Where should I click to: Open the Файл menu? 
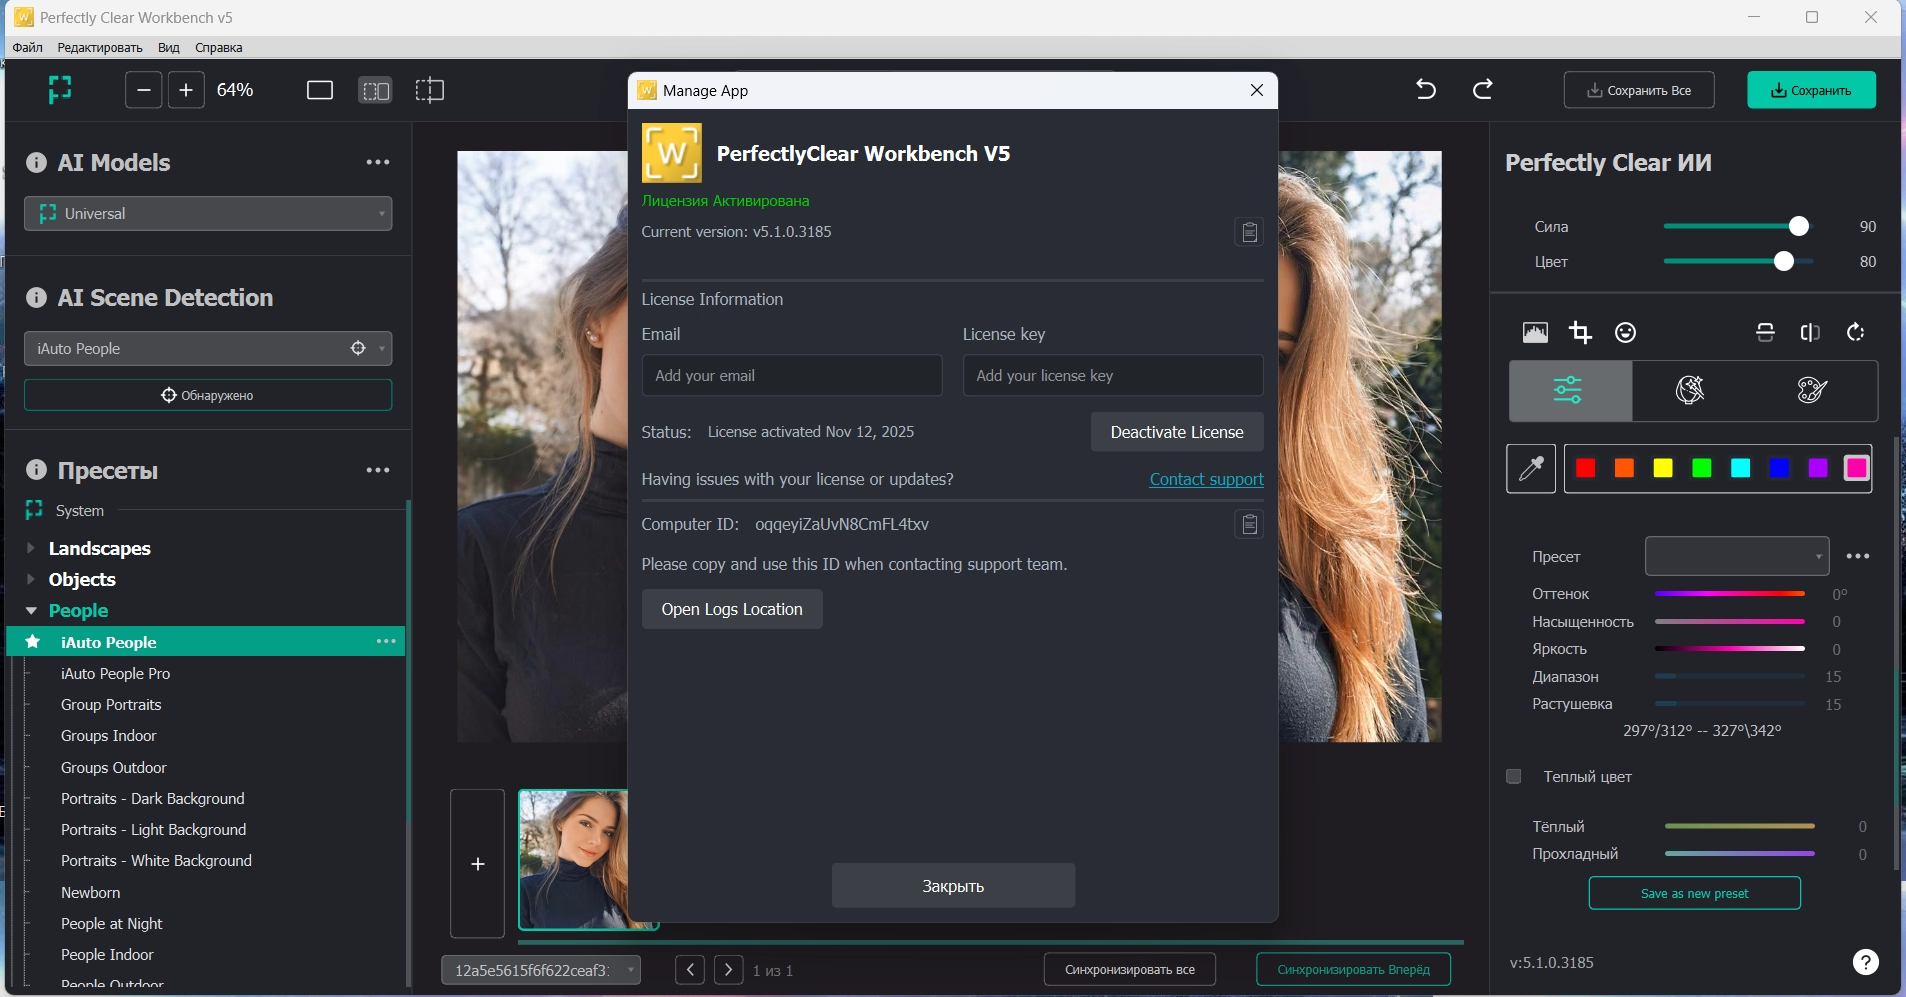28,47
